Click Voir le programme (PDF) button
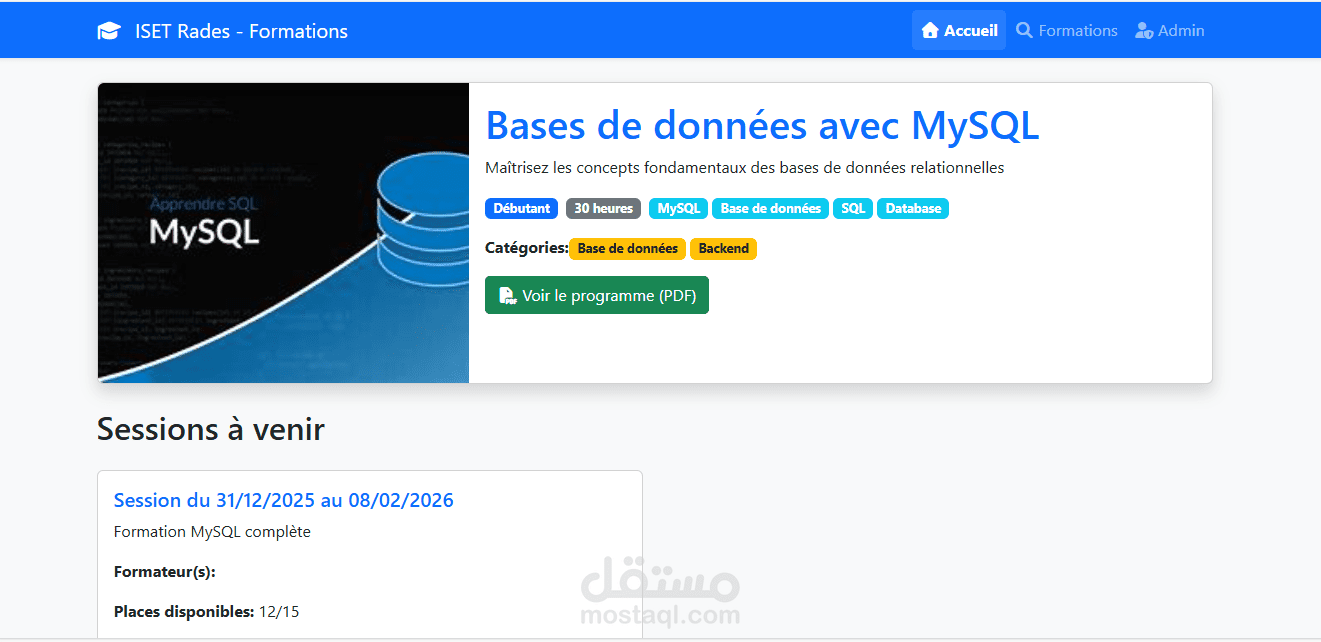 click(597, 295)
